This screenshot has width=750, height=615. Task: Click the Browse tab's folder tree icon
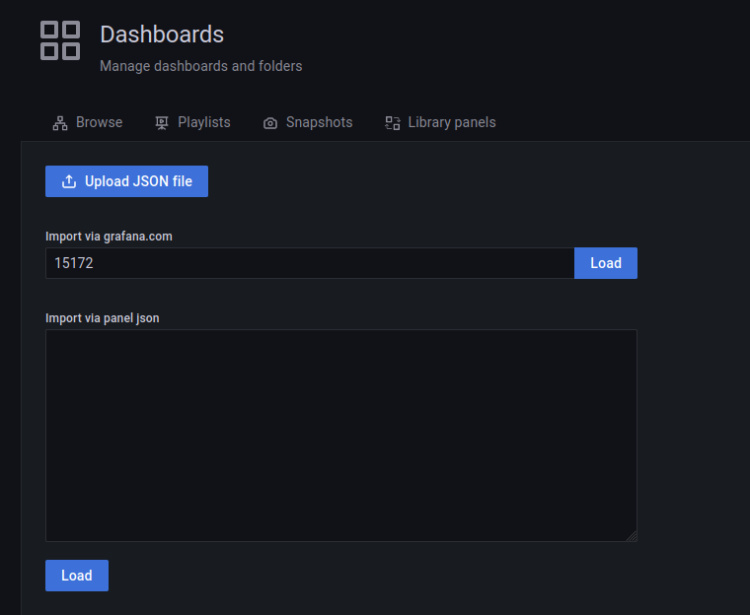tap(60, 123)
